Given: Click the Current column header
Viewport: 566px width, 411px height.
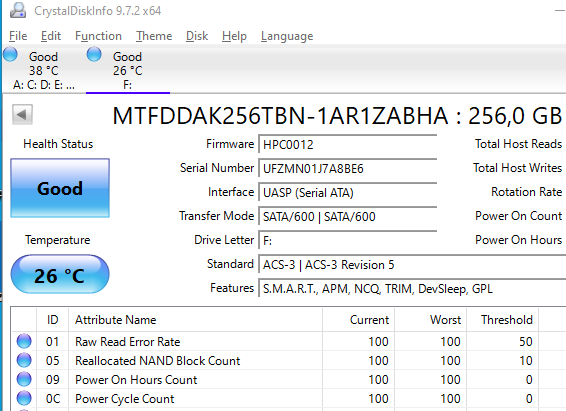Looking at the screenshot, I should click(x=358, y=320).
